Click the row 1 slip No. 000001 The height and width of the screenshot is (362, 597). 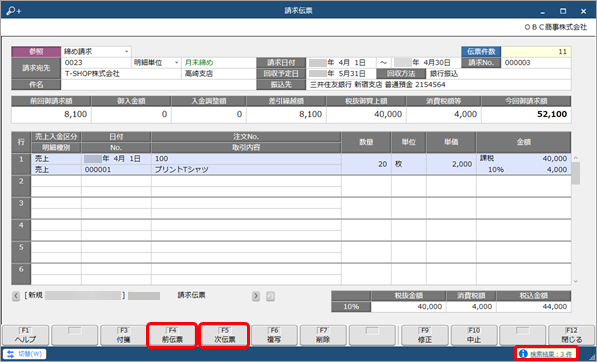pyautogui.click(x=98, y=170)
